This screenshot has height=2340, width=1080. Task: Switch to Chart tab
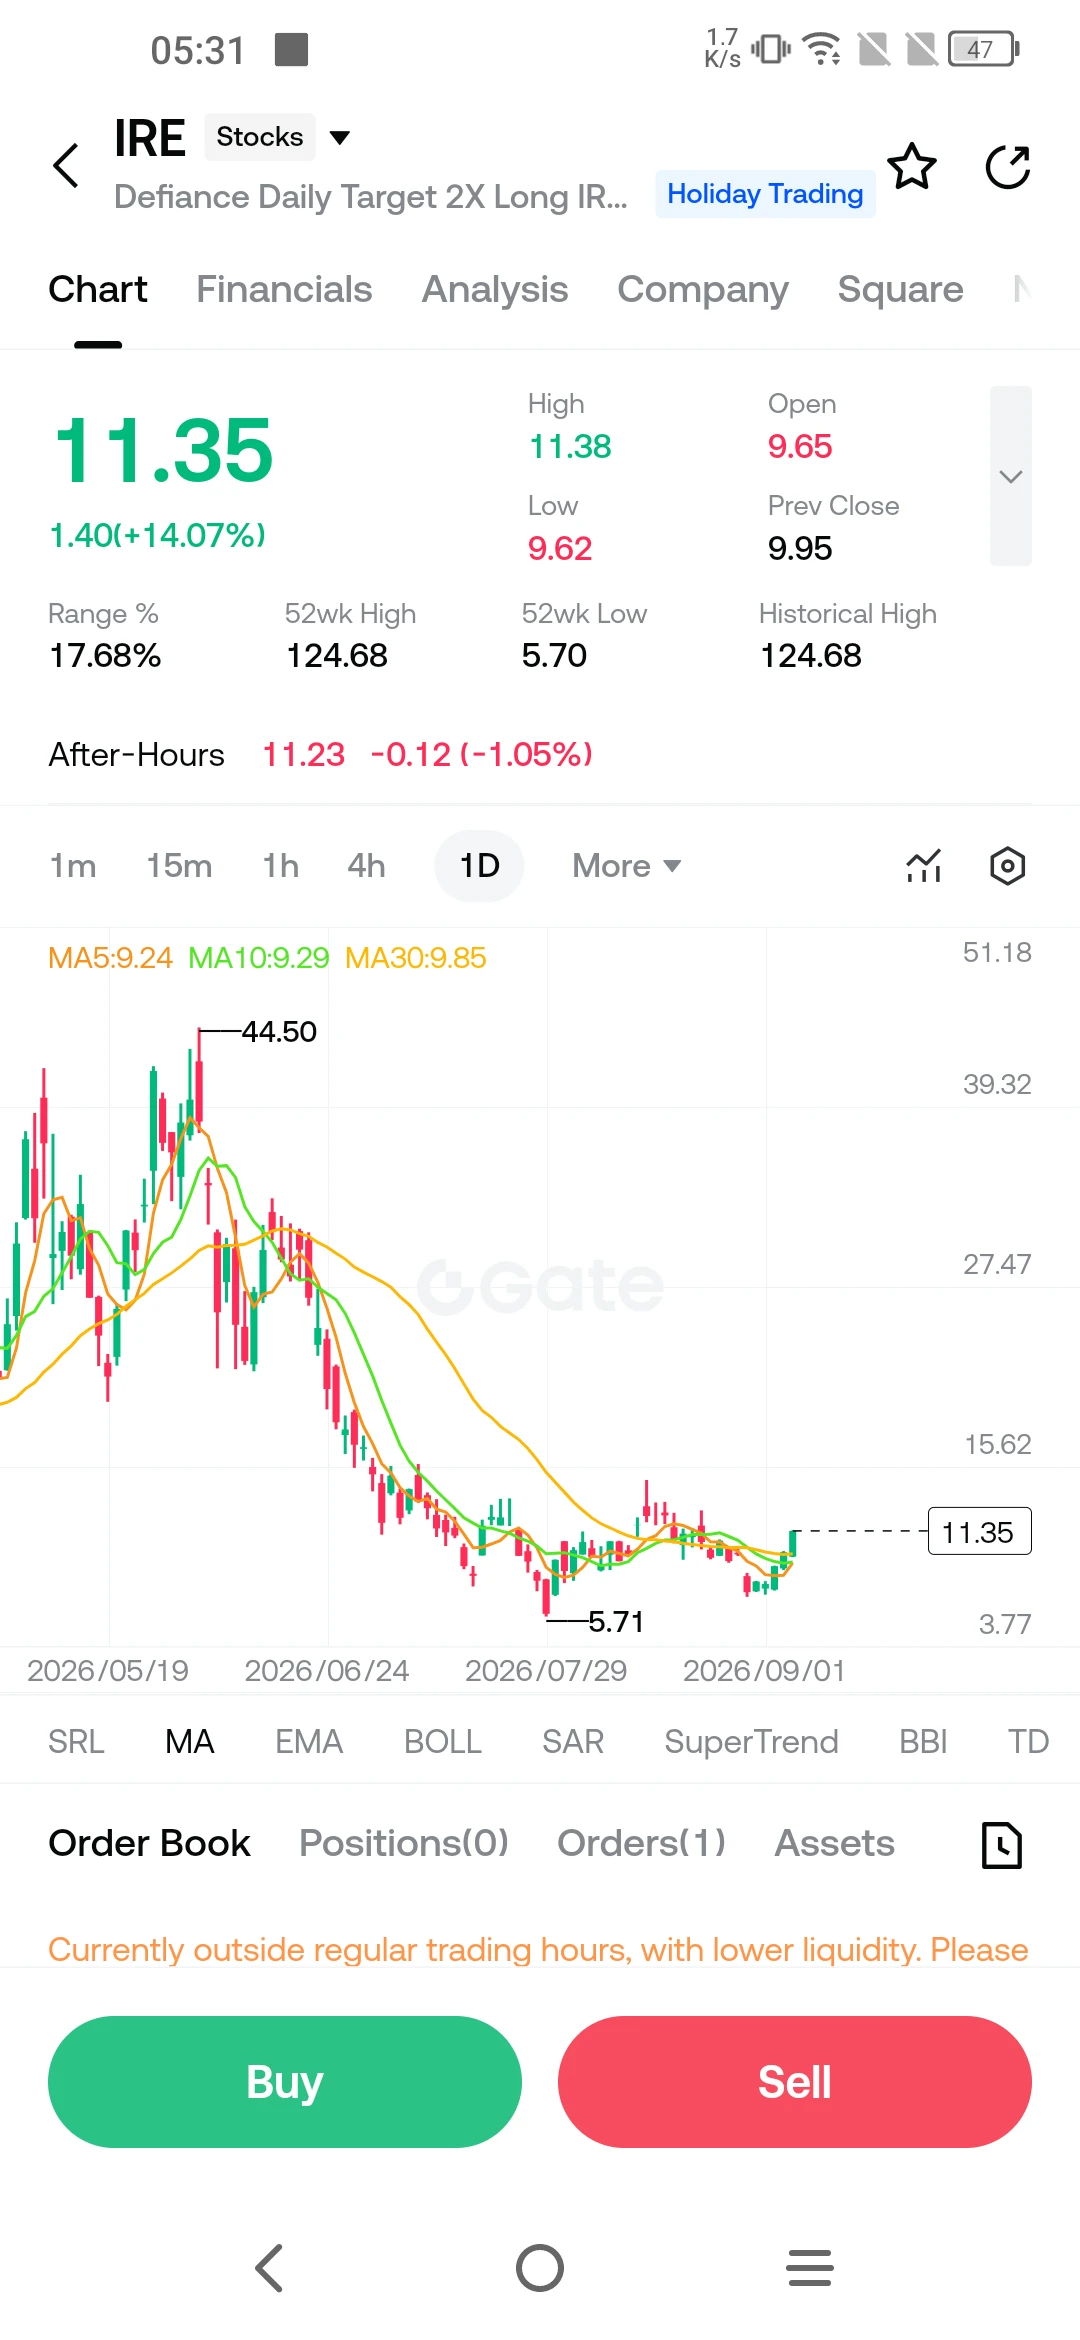(98, 289)
